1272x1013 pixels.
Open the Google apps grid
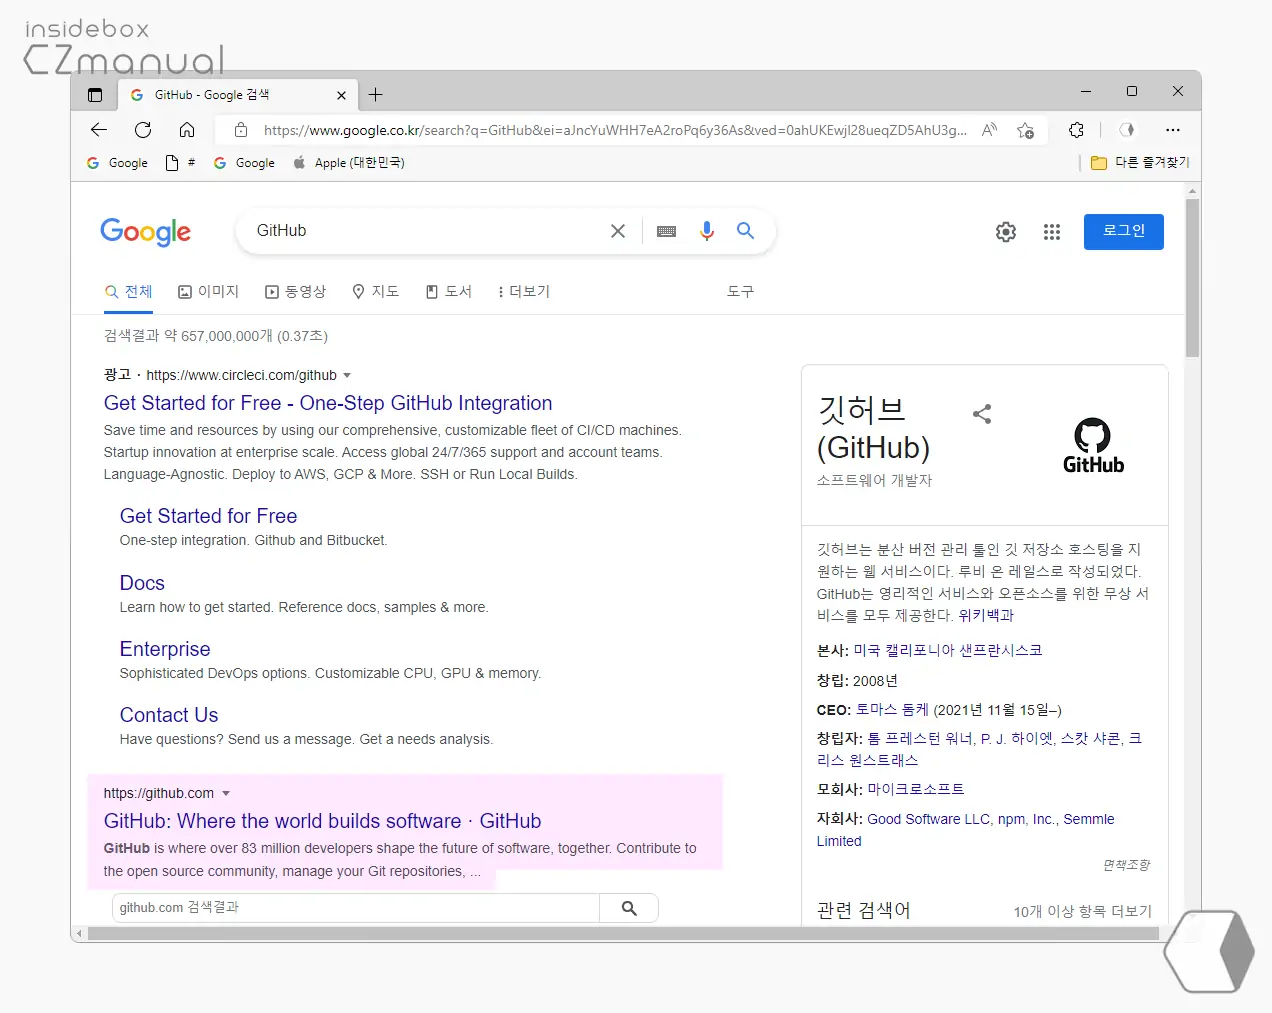tap(1052, 232)
